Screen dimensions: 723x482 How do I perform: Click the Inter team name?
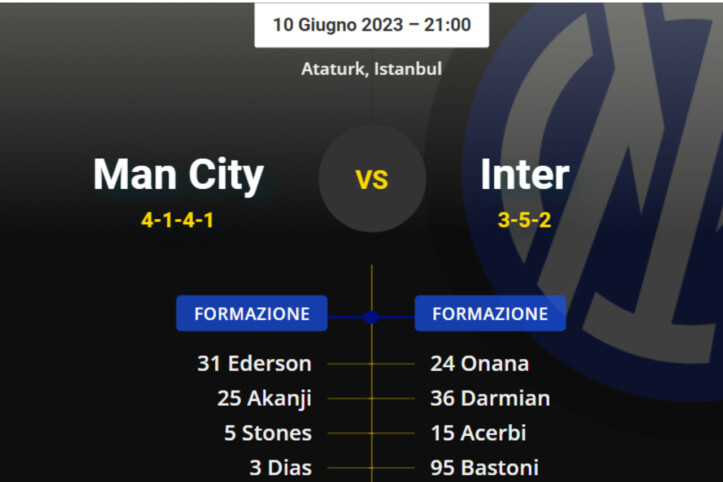click(x=524, y=175)
